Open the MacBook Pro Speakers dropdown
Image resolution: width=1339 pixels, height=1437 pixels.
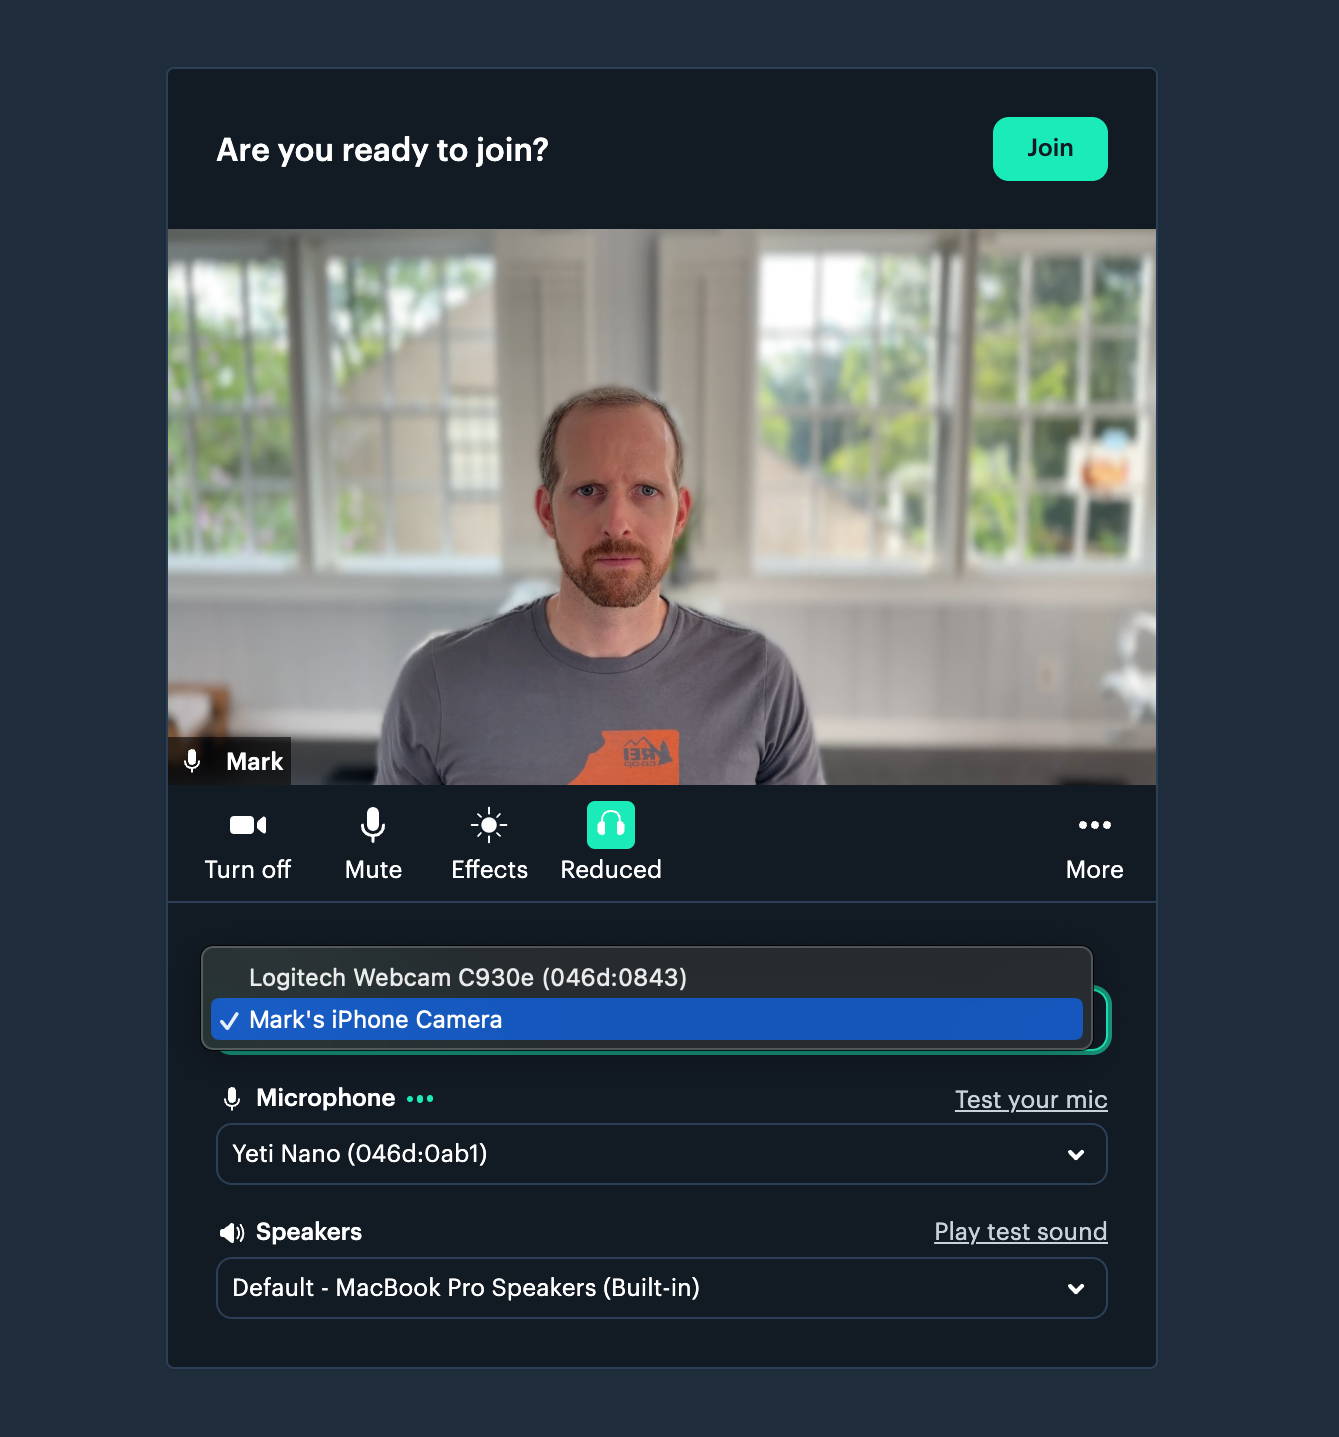coord(662,1288)
